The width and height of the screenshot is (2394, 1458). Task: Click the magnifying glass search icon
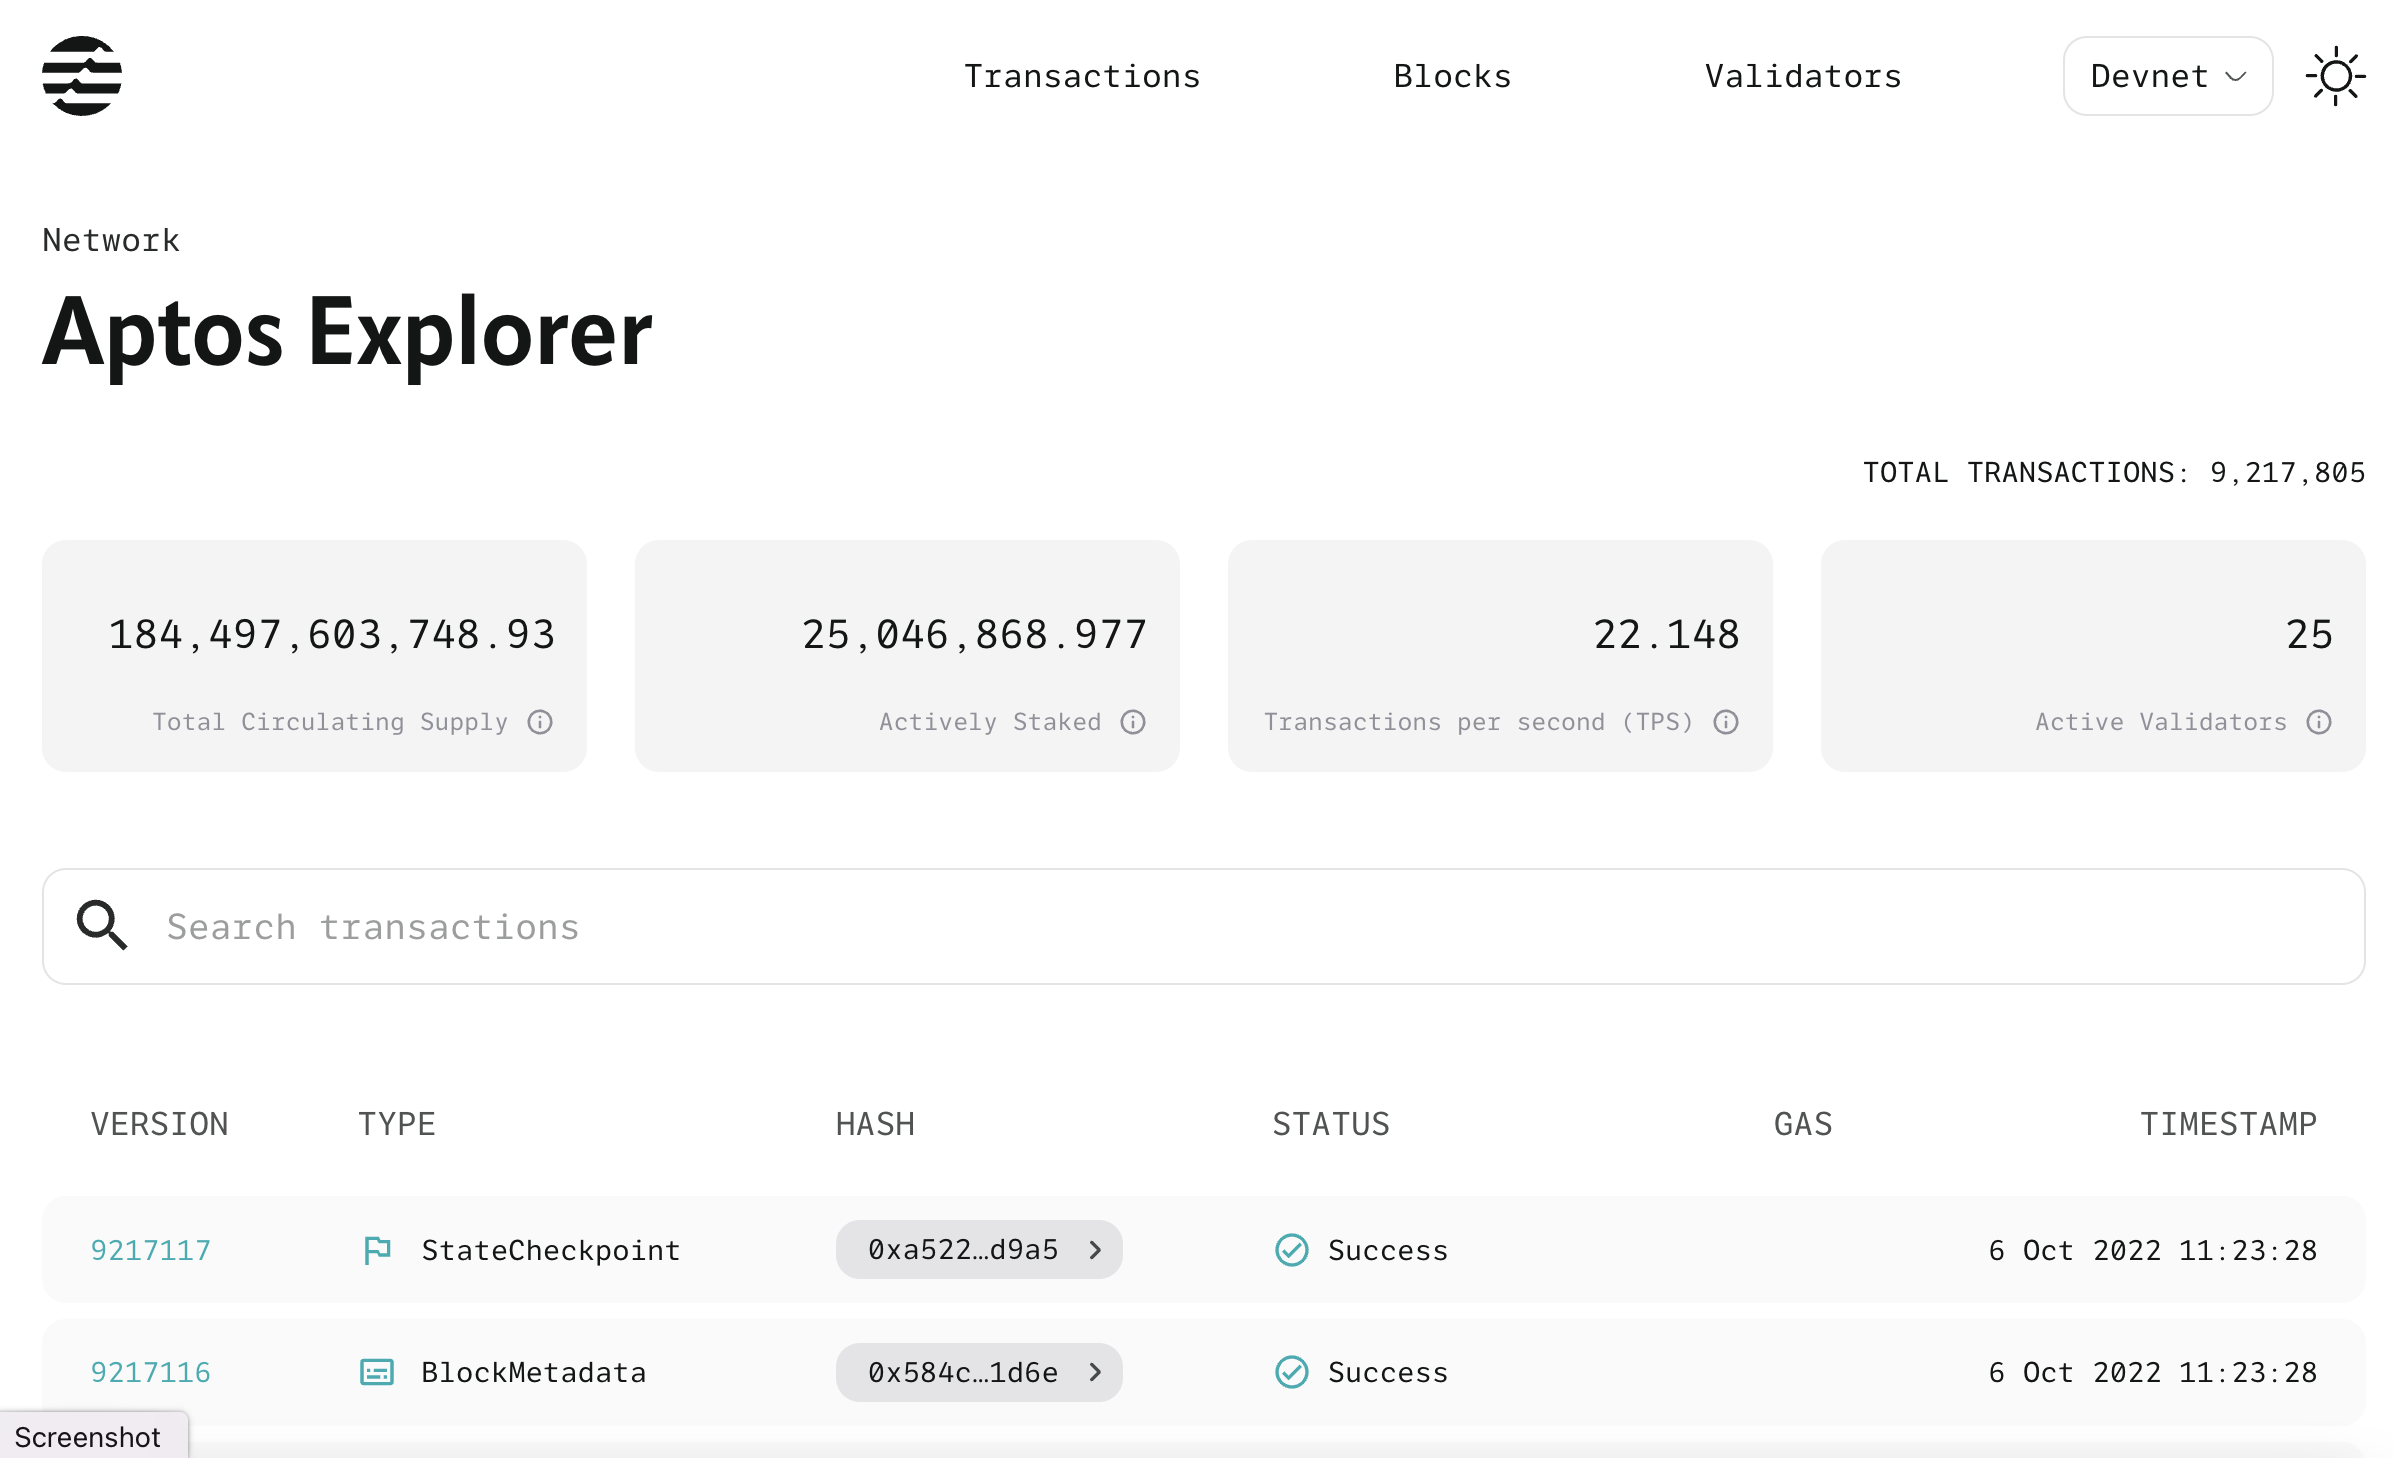101,926
